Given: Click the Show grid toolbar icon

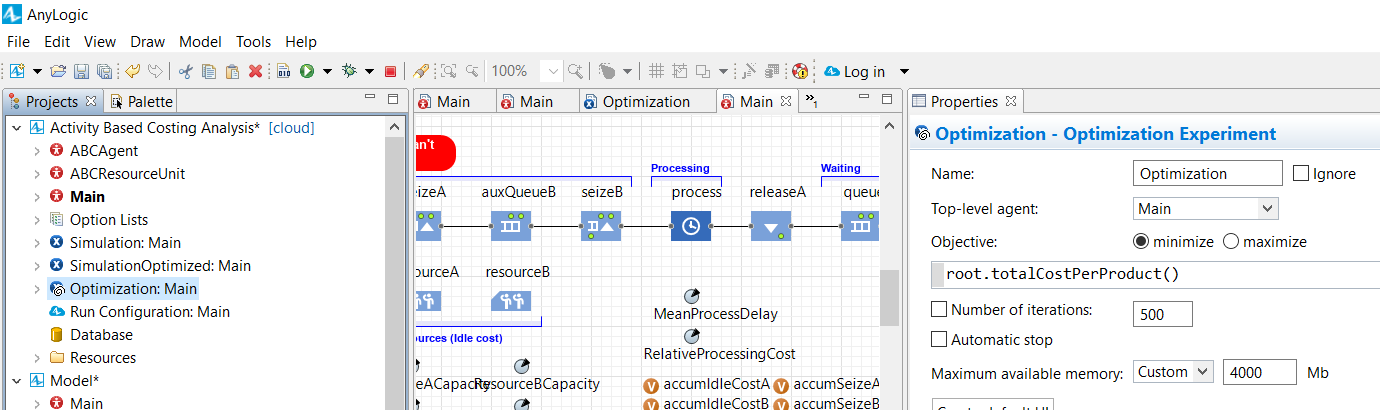Looking at the screenshot, I should [x=657, y=71].
